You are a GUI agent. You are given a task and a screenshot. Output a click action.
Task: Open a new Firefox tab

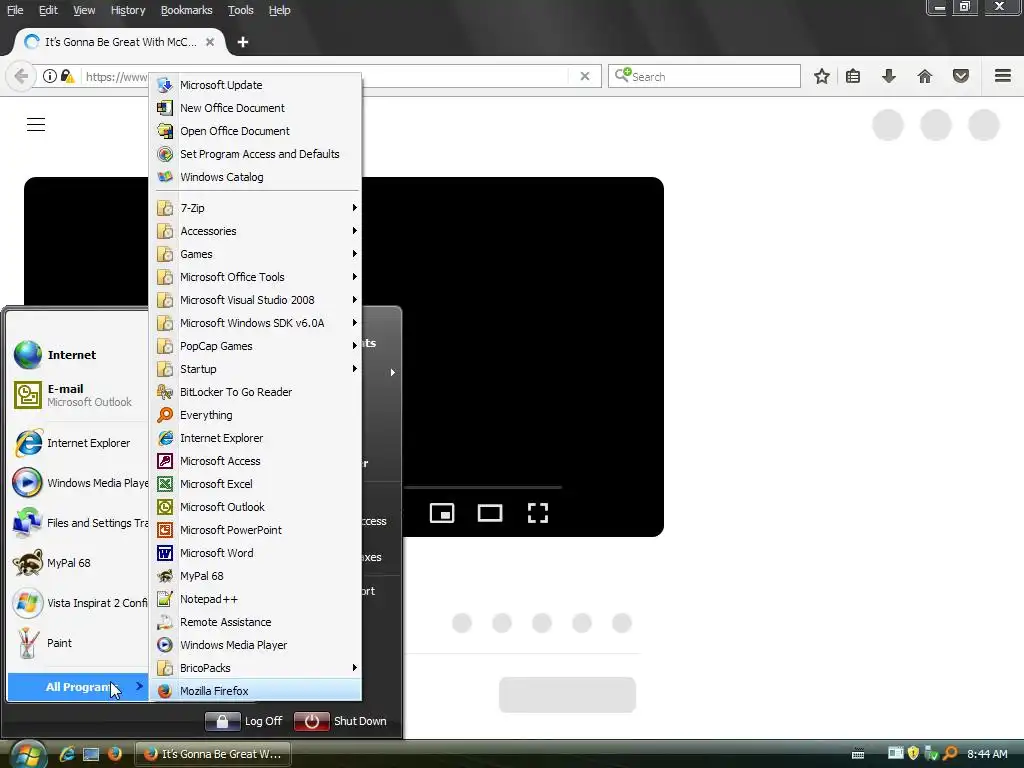(x=243, y=42)
